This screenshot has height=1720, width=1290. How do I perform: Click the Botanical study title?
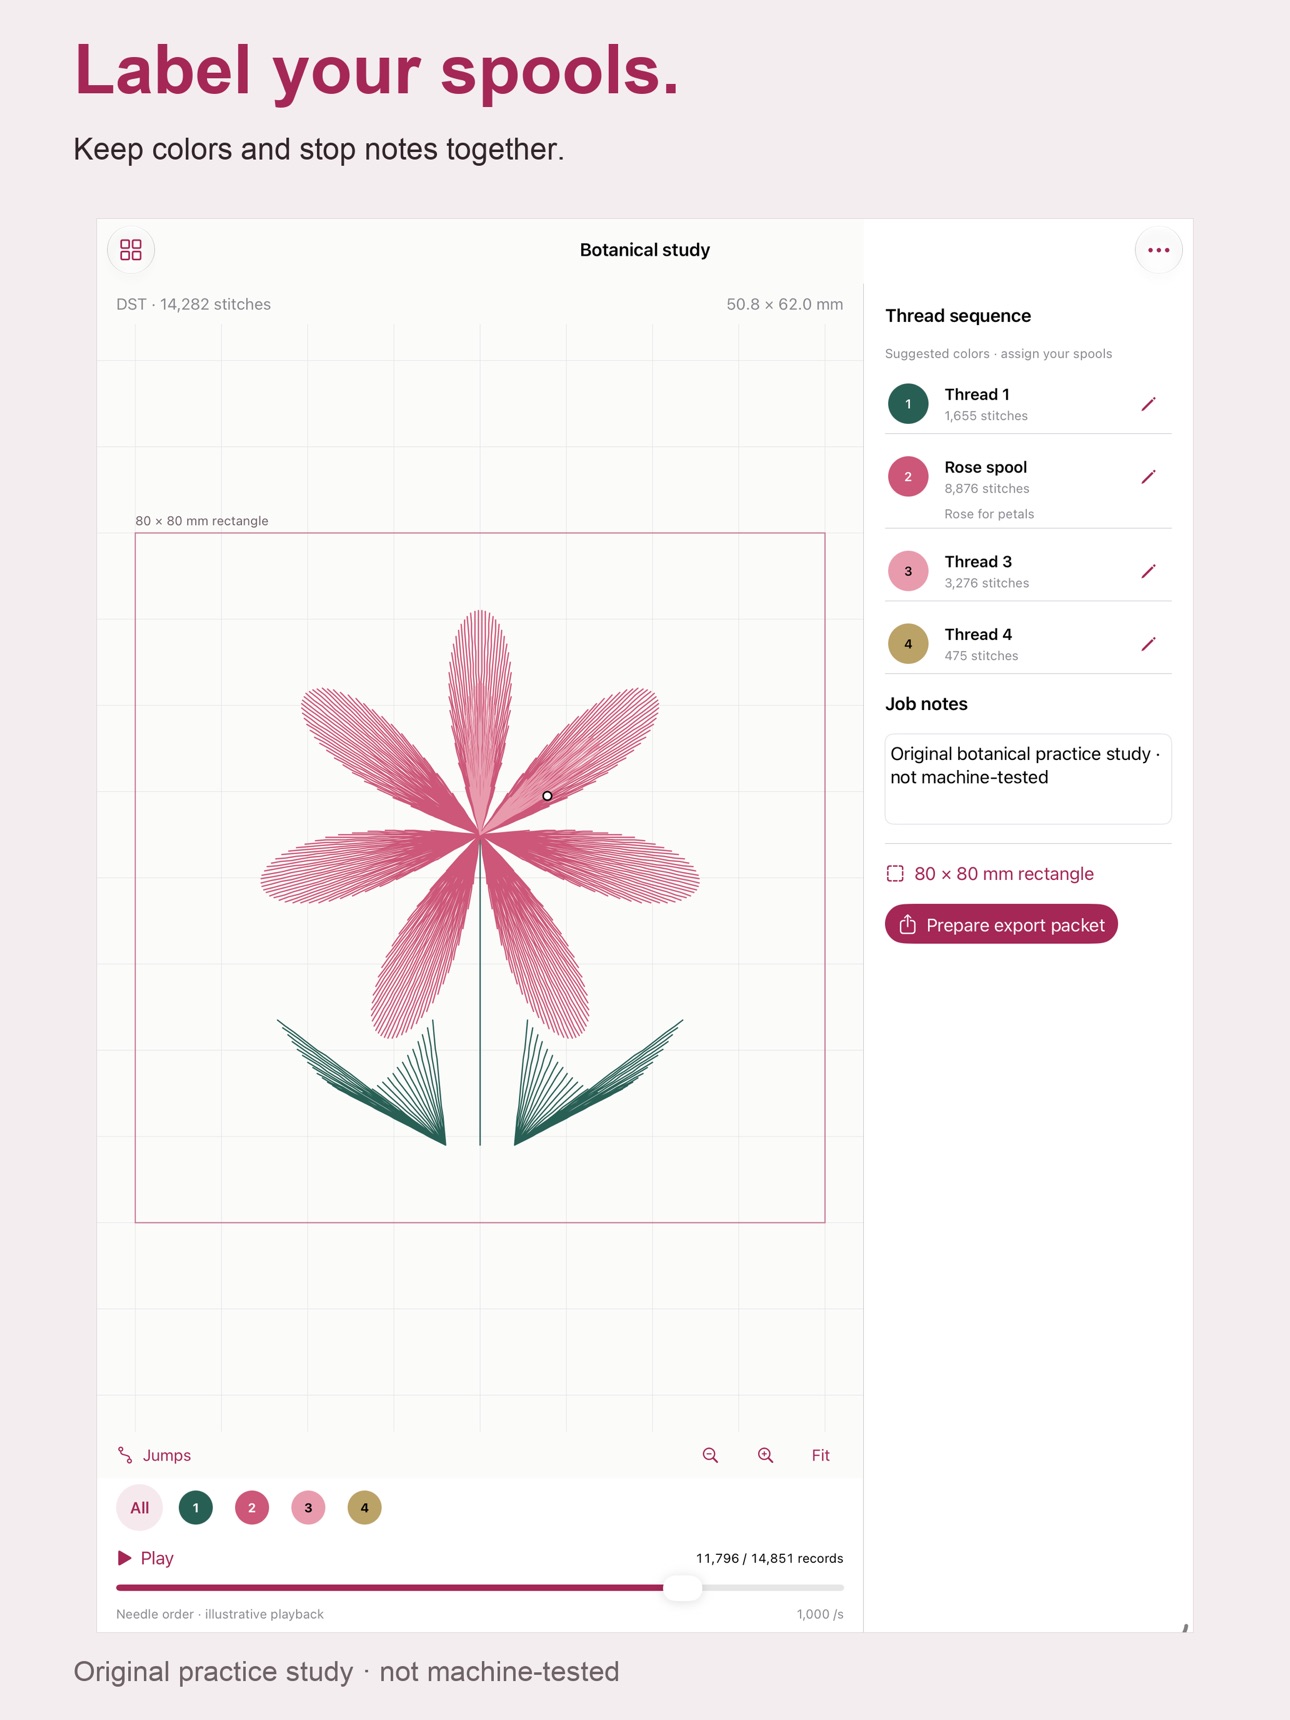[645, 250]
